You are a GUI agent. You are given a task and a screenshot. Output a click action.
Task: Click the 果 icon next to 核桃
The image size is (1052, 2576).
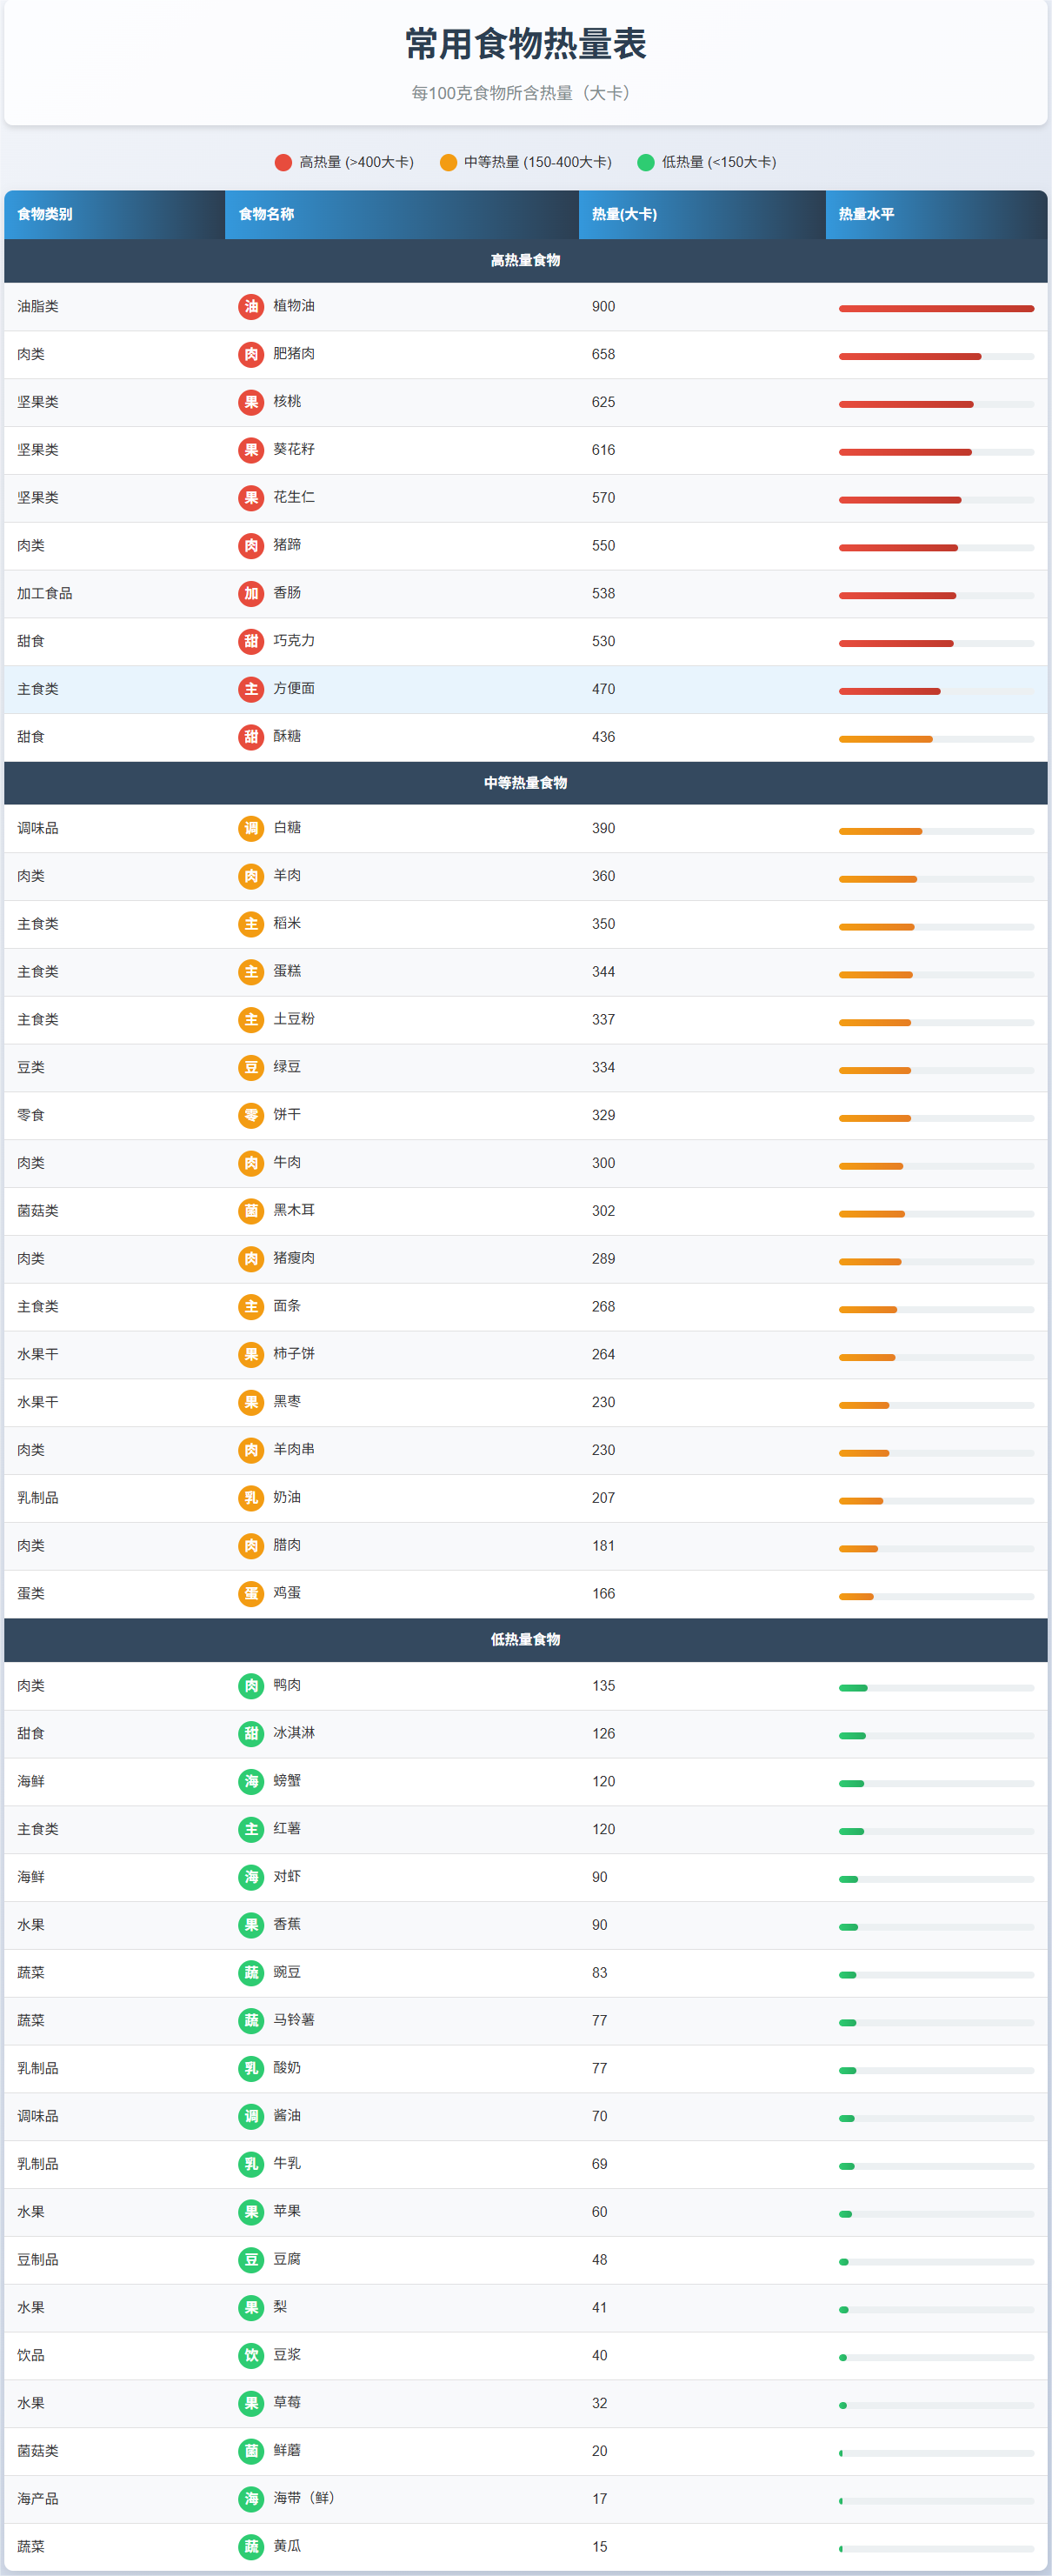tap(251, 403)
